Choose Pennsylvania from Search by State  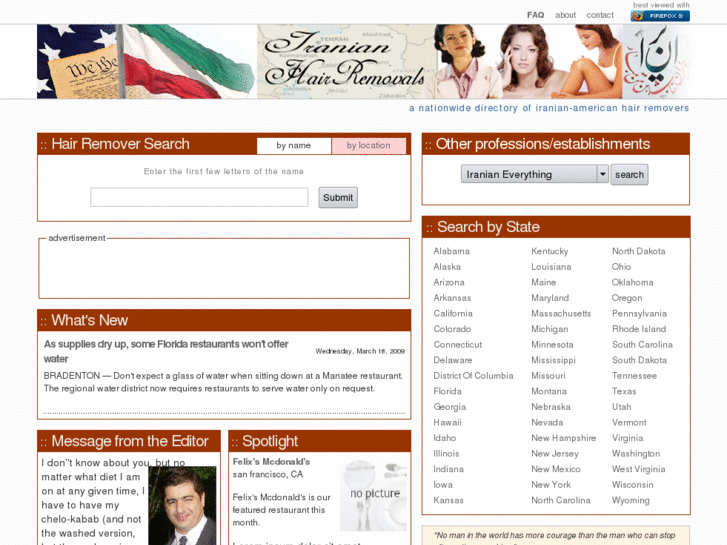(639, 313)
